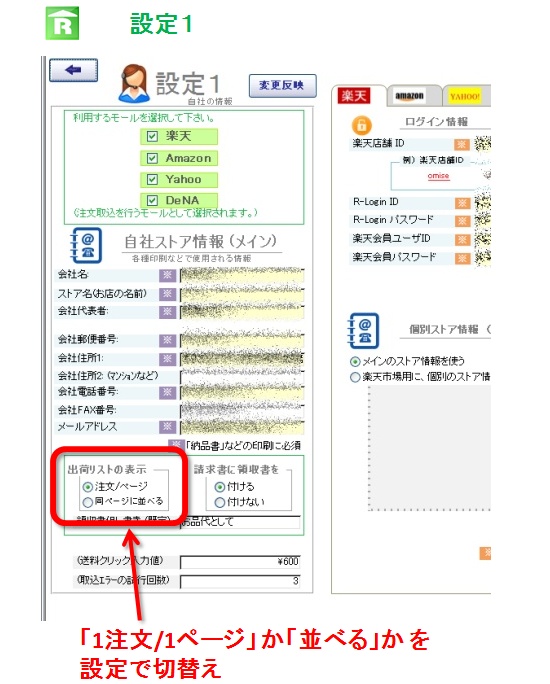Image resolution: width=550 pixels, height=684 pixels.
Task: Select the 同ページに並べる radio option
Action: pyautogui.click(x=88, y=502)
